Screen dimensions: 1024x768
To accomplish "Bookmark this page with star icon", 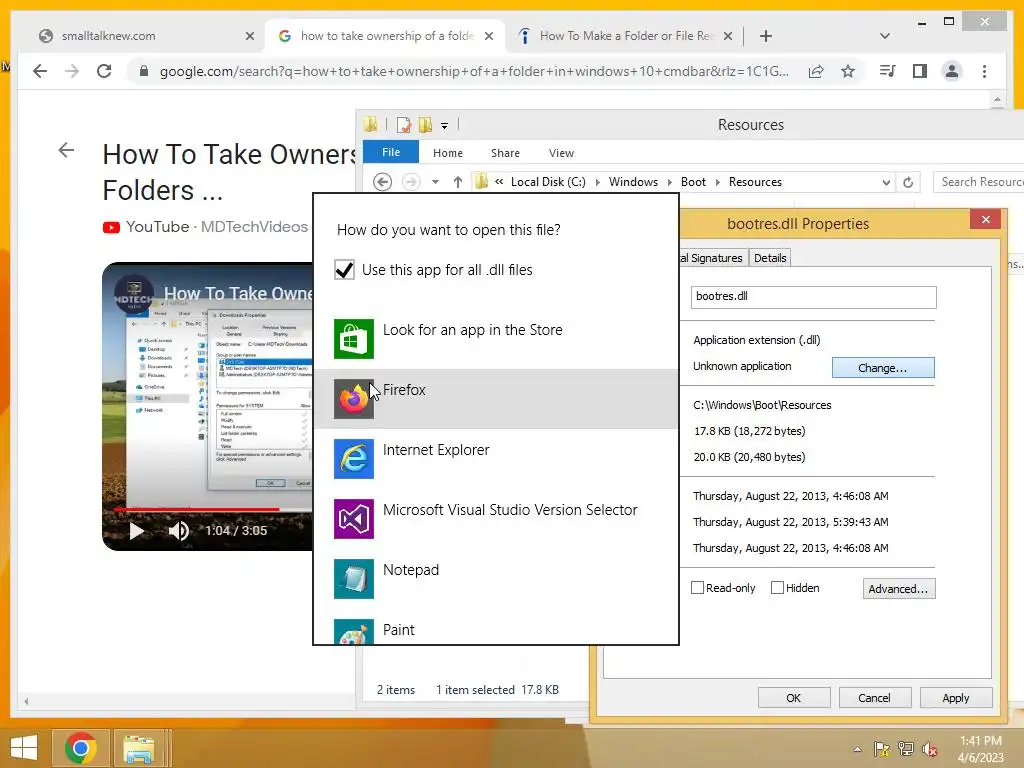I will tap(848, 71).
